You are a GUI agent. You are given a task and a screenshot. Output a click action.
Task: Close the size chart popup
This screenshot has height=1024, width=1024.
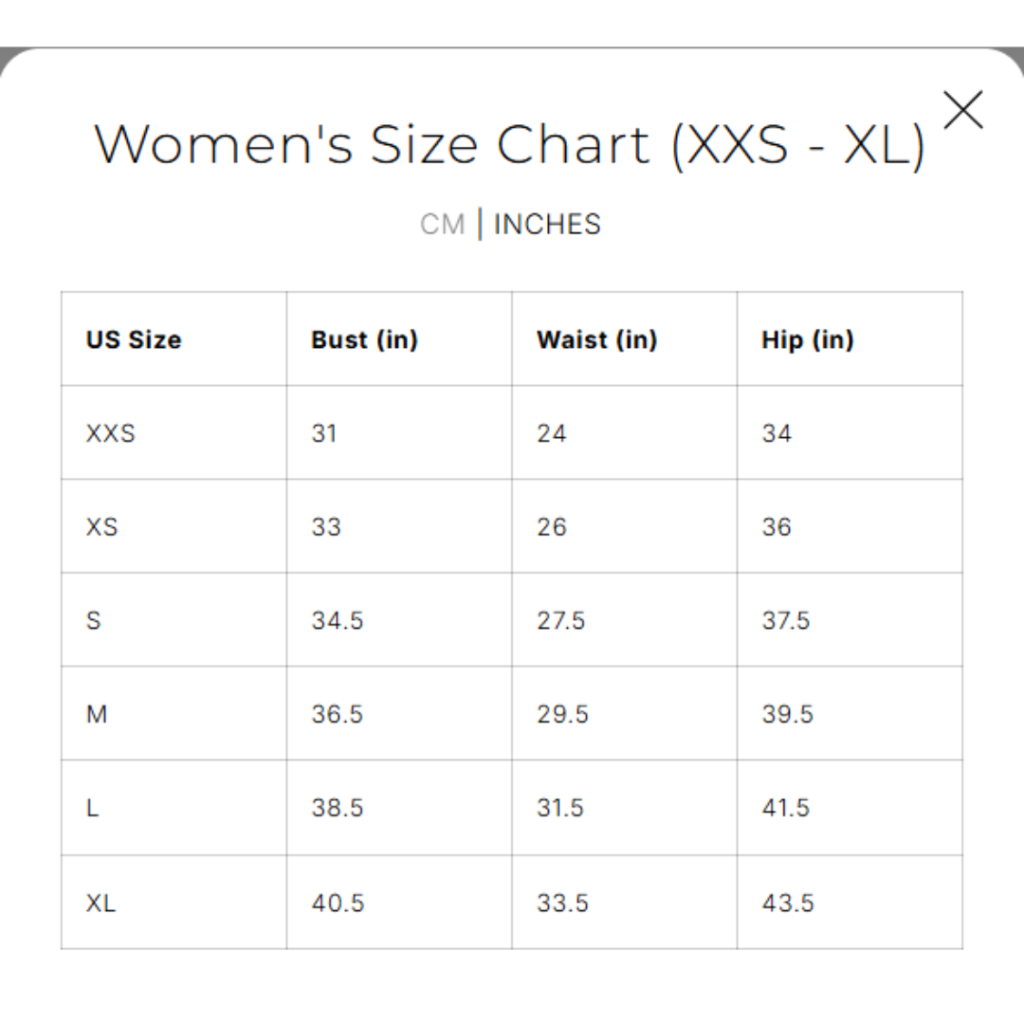(963, 109)
